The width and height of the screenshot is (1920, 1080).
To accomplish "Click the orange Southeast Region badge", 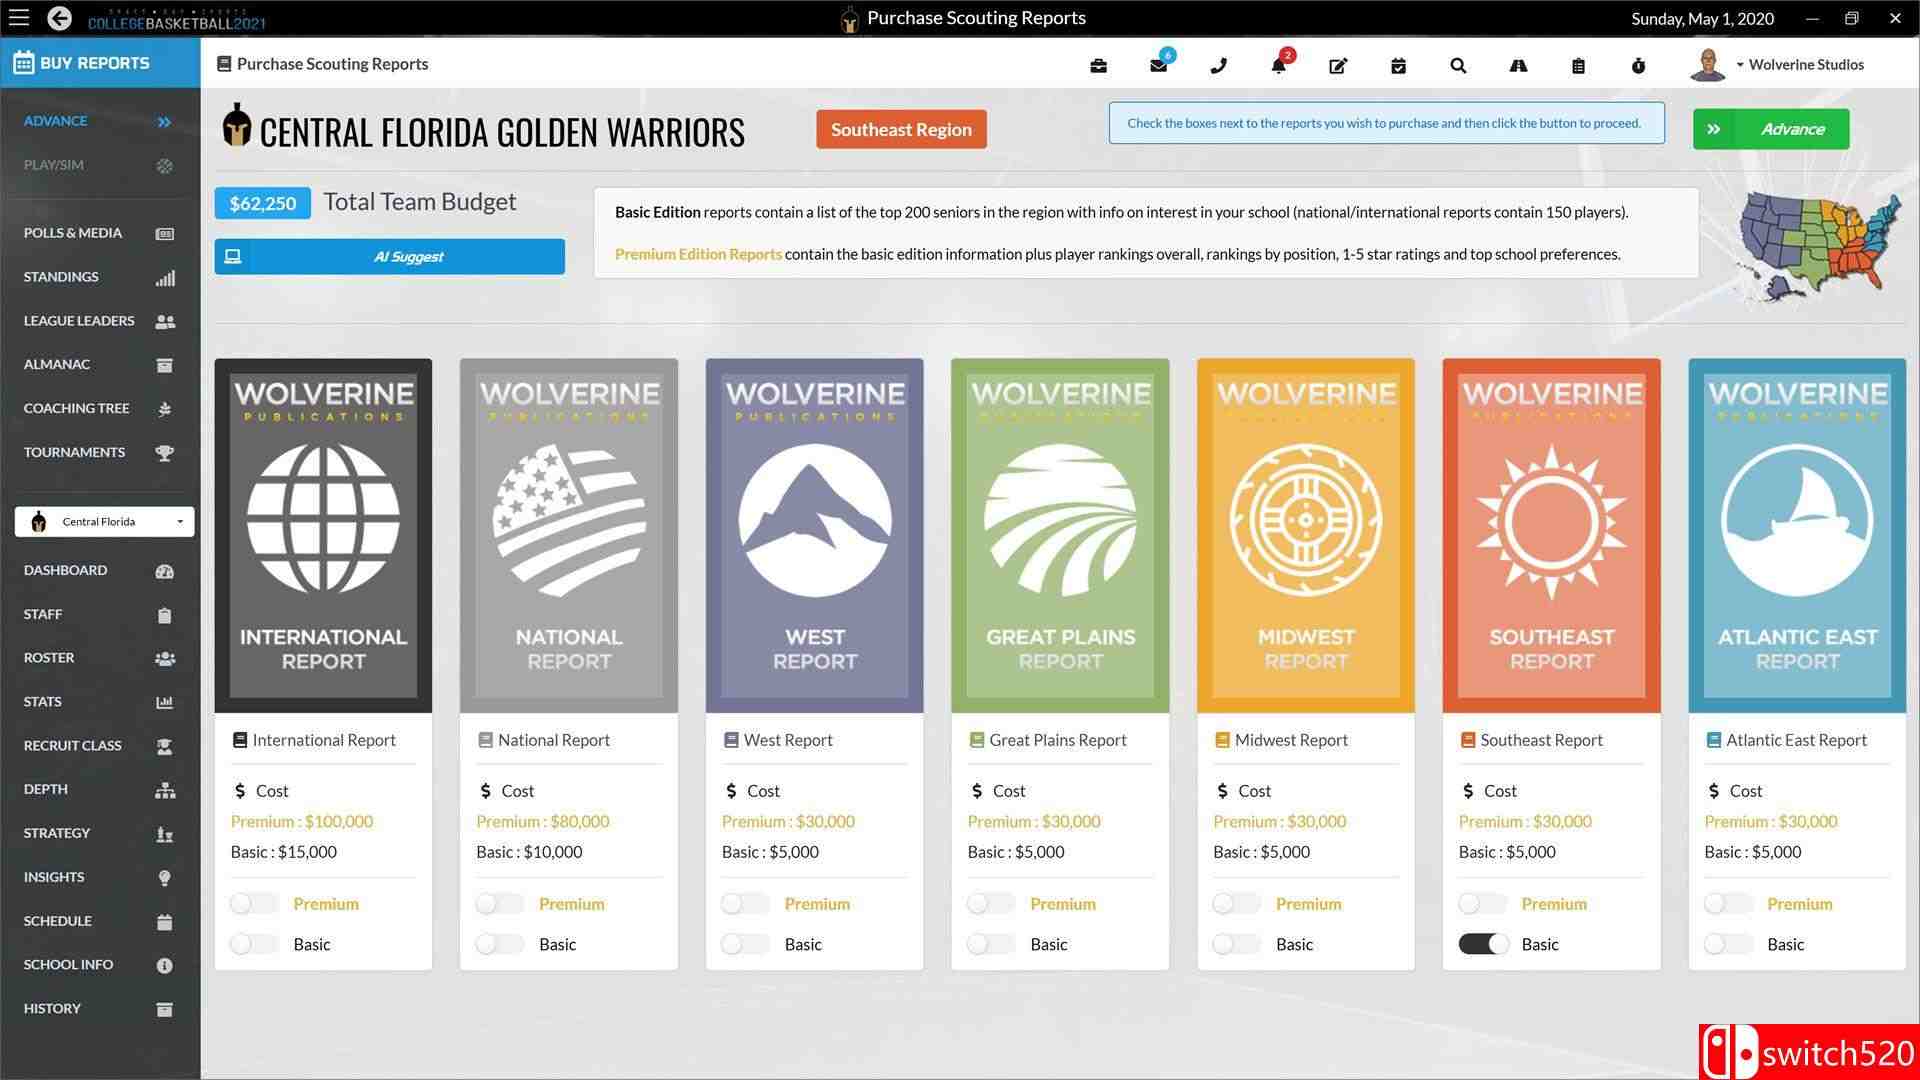I will pos(901,129).
